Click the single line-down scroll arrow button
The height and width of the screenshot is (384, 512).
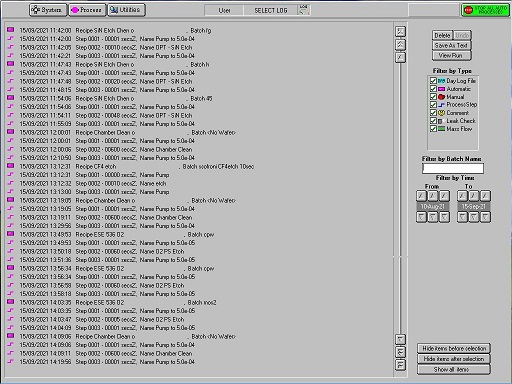coord(400,340)
